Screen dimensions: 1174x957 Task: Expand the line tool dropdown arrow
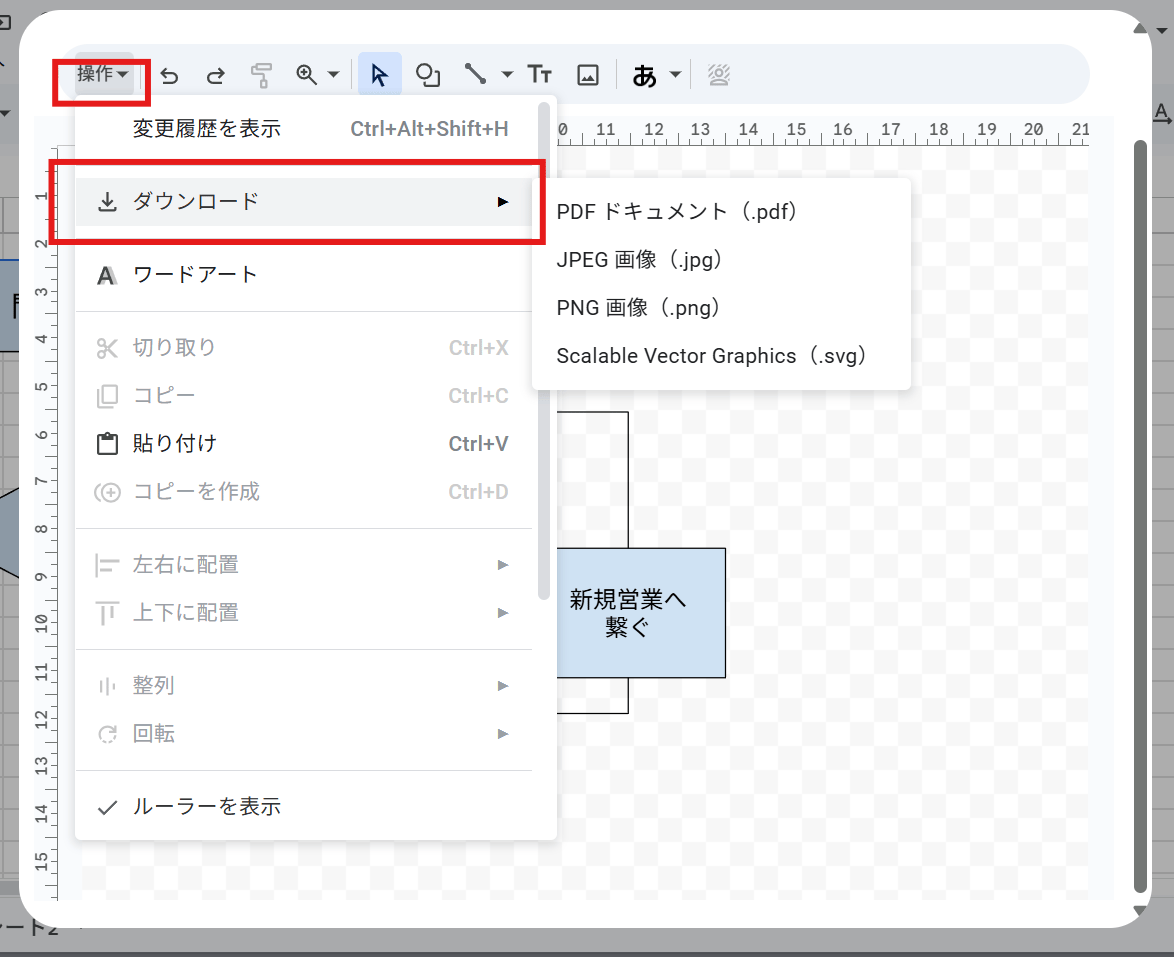506,74
